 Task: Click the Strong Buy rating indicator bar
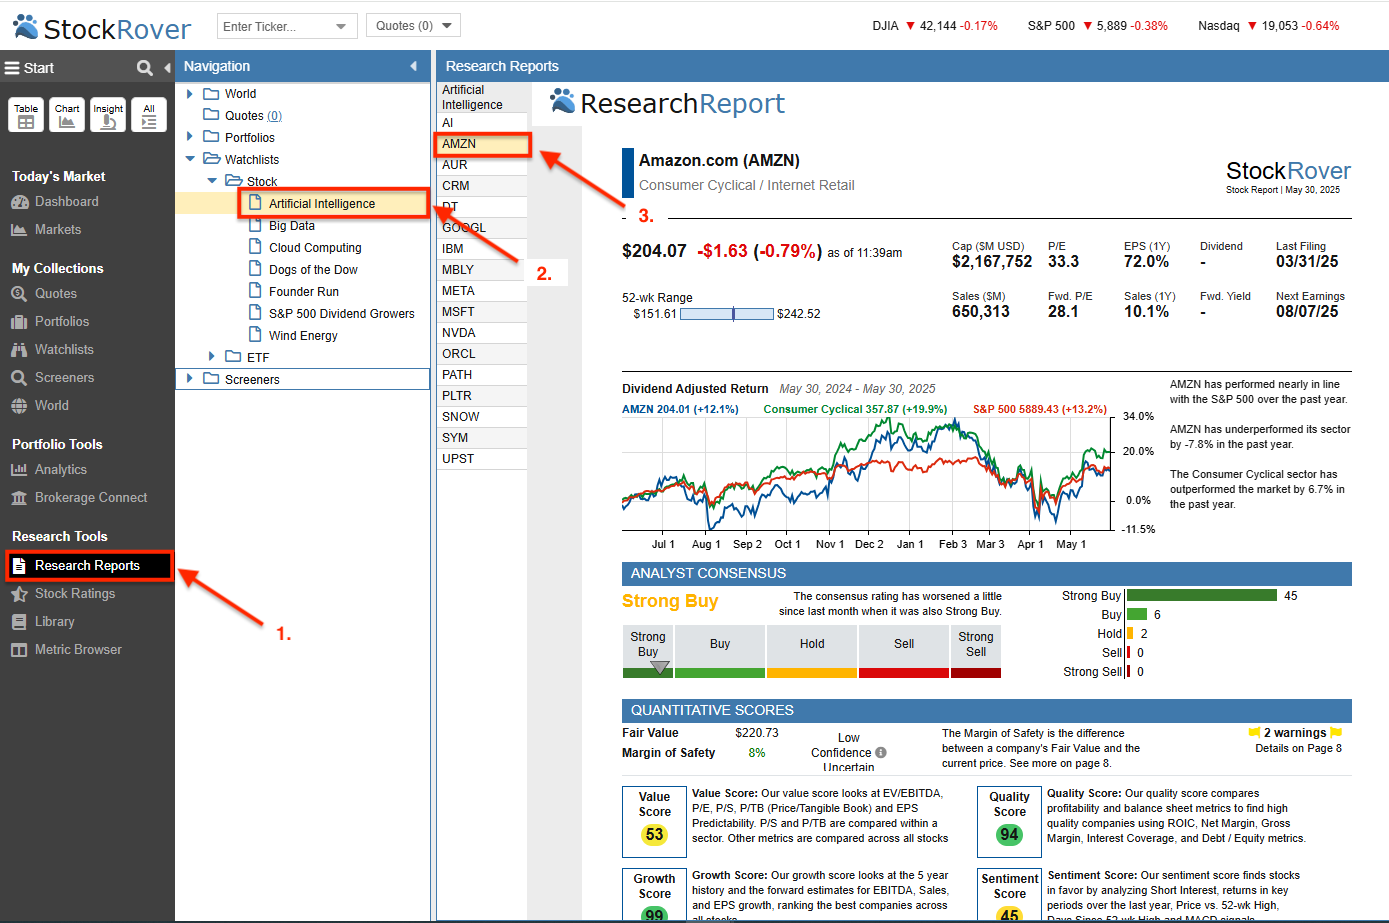point(648,673)
